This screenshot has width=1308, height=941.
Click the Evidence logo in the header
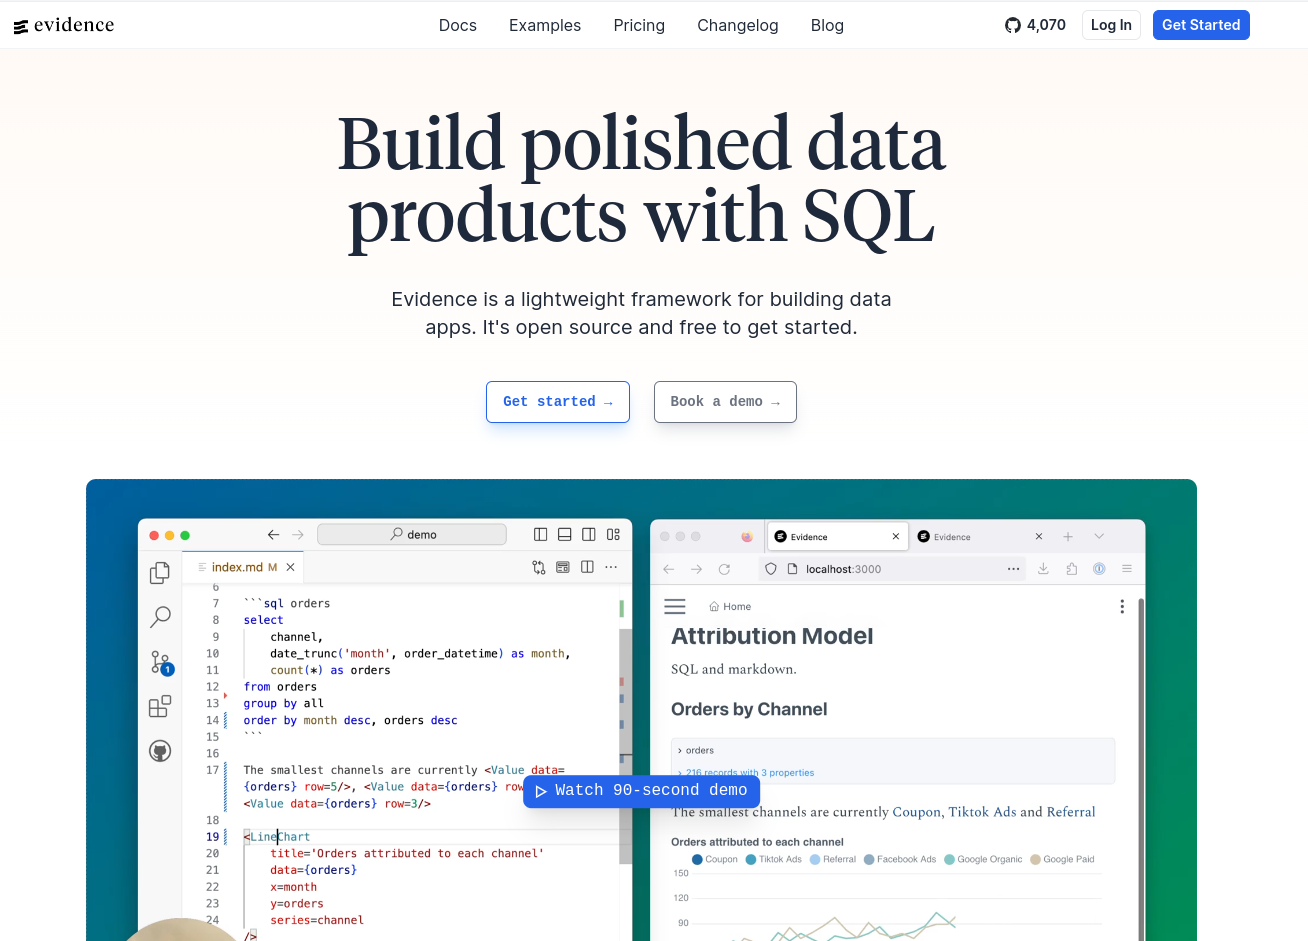(x=64, y=25)
